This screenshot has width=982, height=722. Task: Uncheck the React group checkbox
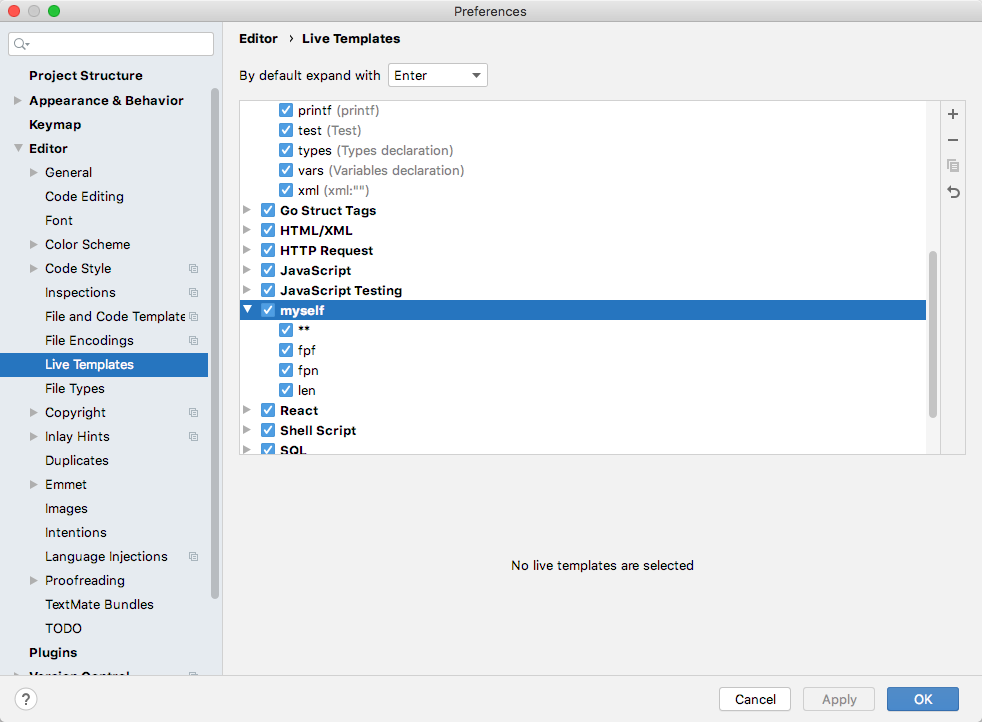(268, 410)
